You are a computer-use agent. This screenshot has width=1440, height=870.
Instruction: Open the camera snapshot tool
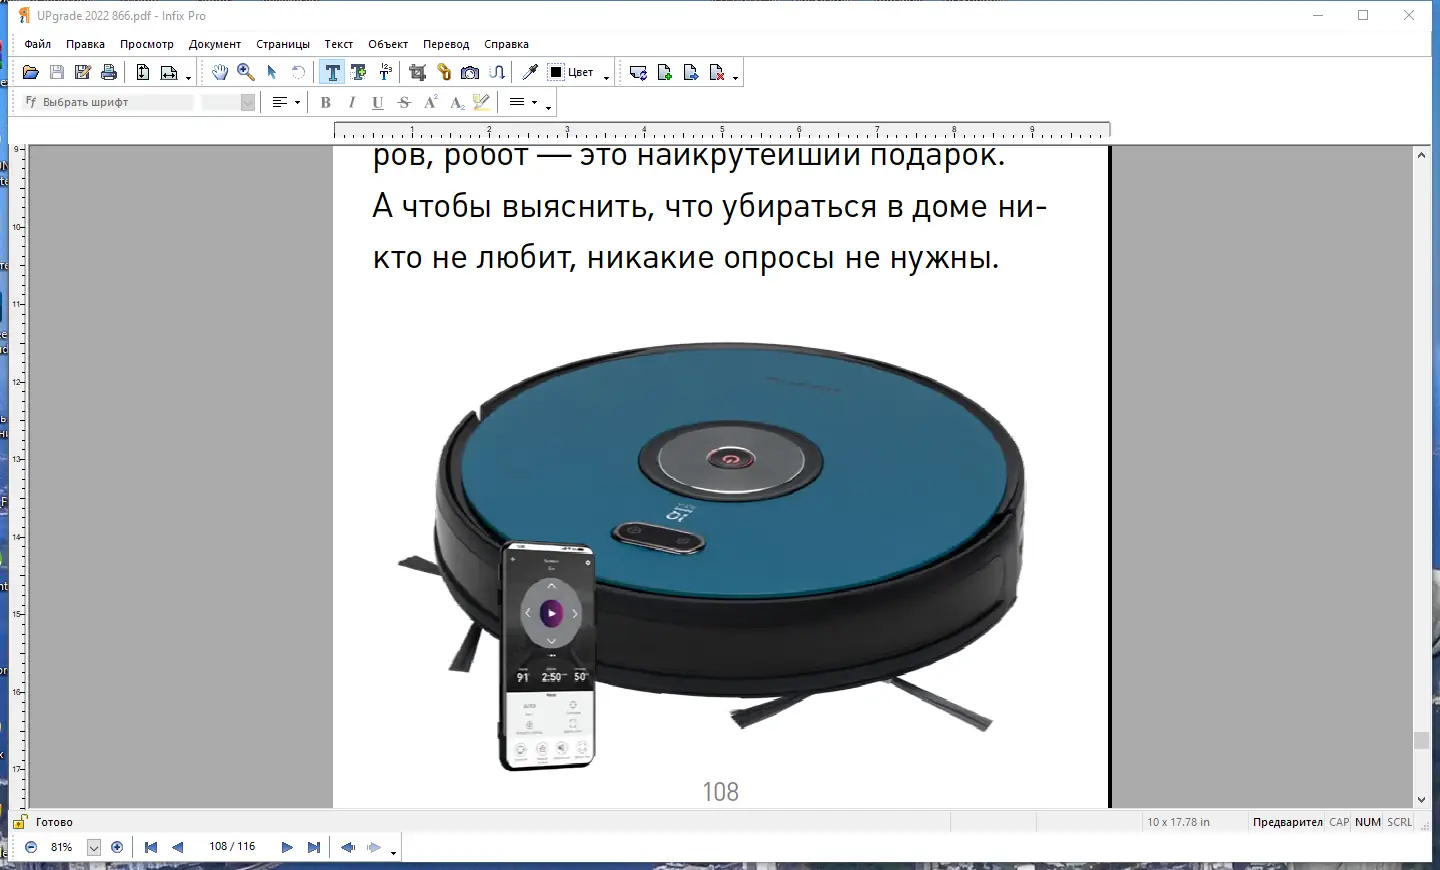[x=469, y=71]
